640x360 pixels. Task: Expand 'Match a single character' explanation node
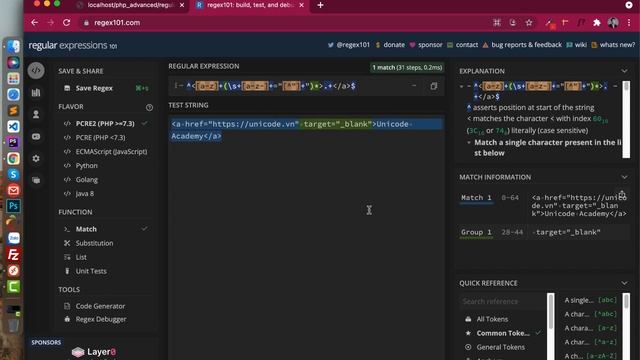469,142
